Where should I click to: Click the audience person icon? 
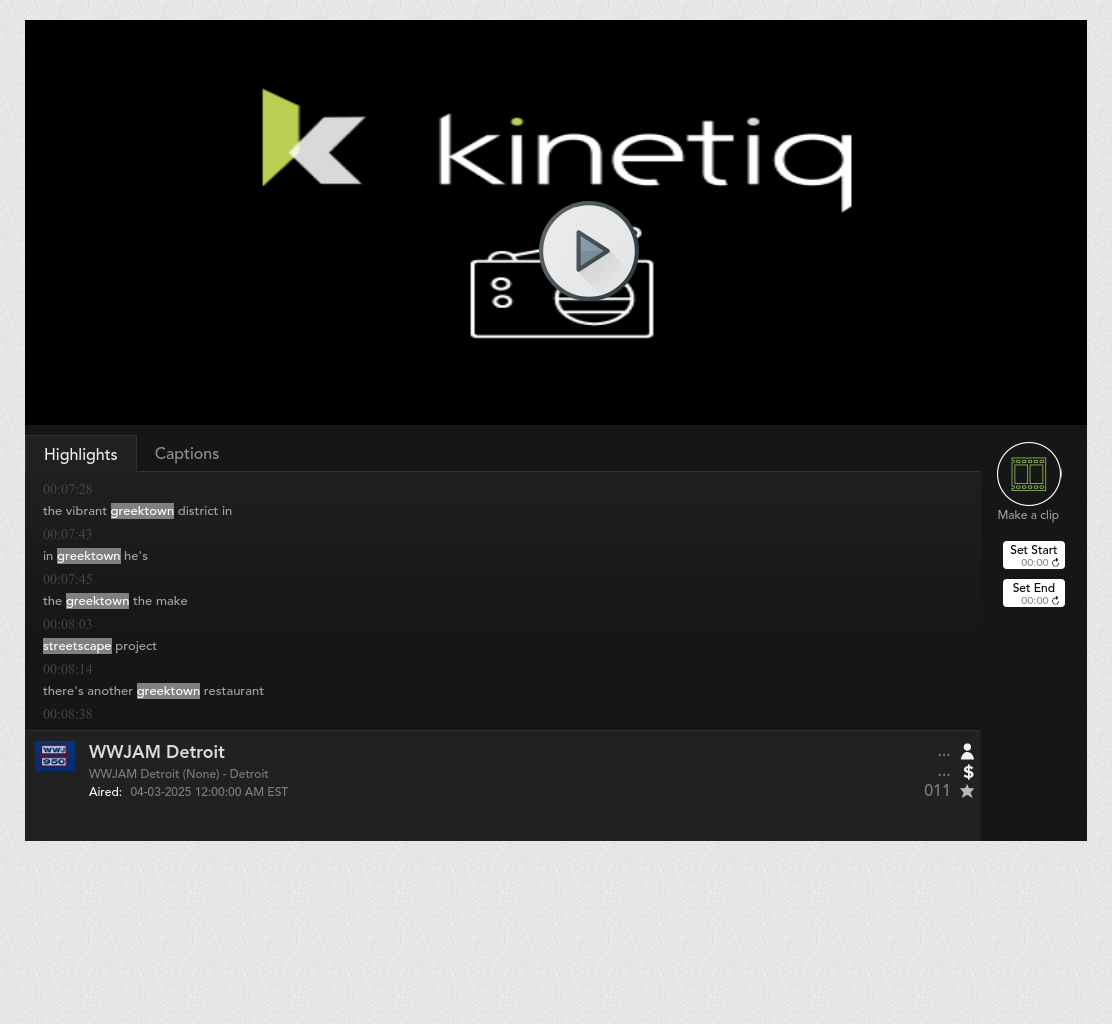point(967,752)
